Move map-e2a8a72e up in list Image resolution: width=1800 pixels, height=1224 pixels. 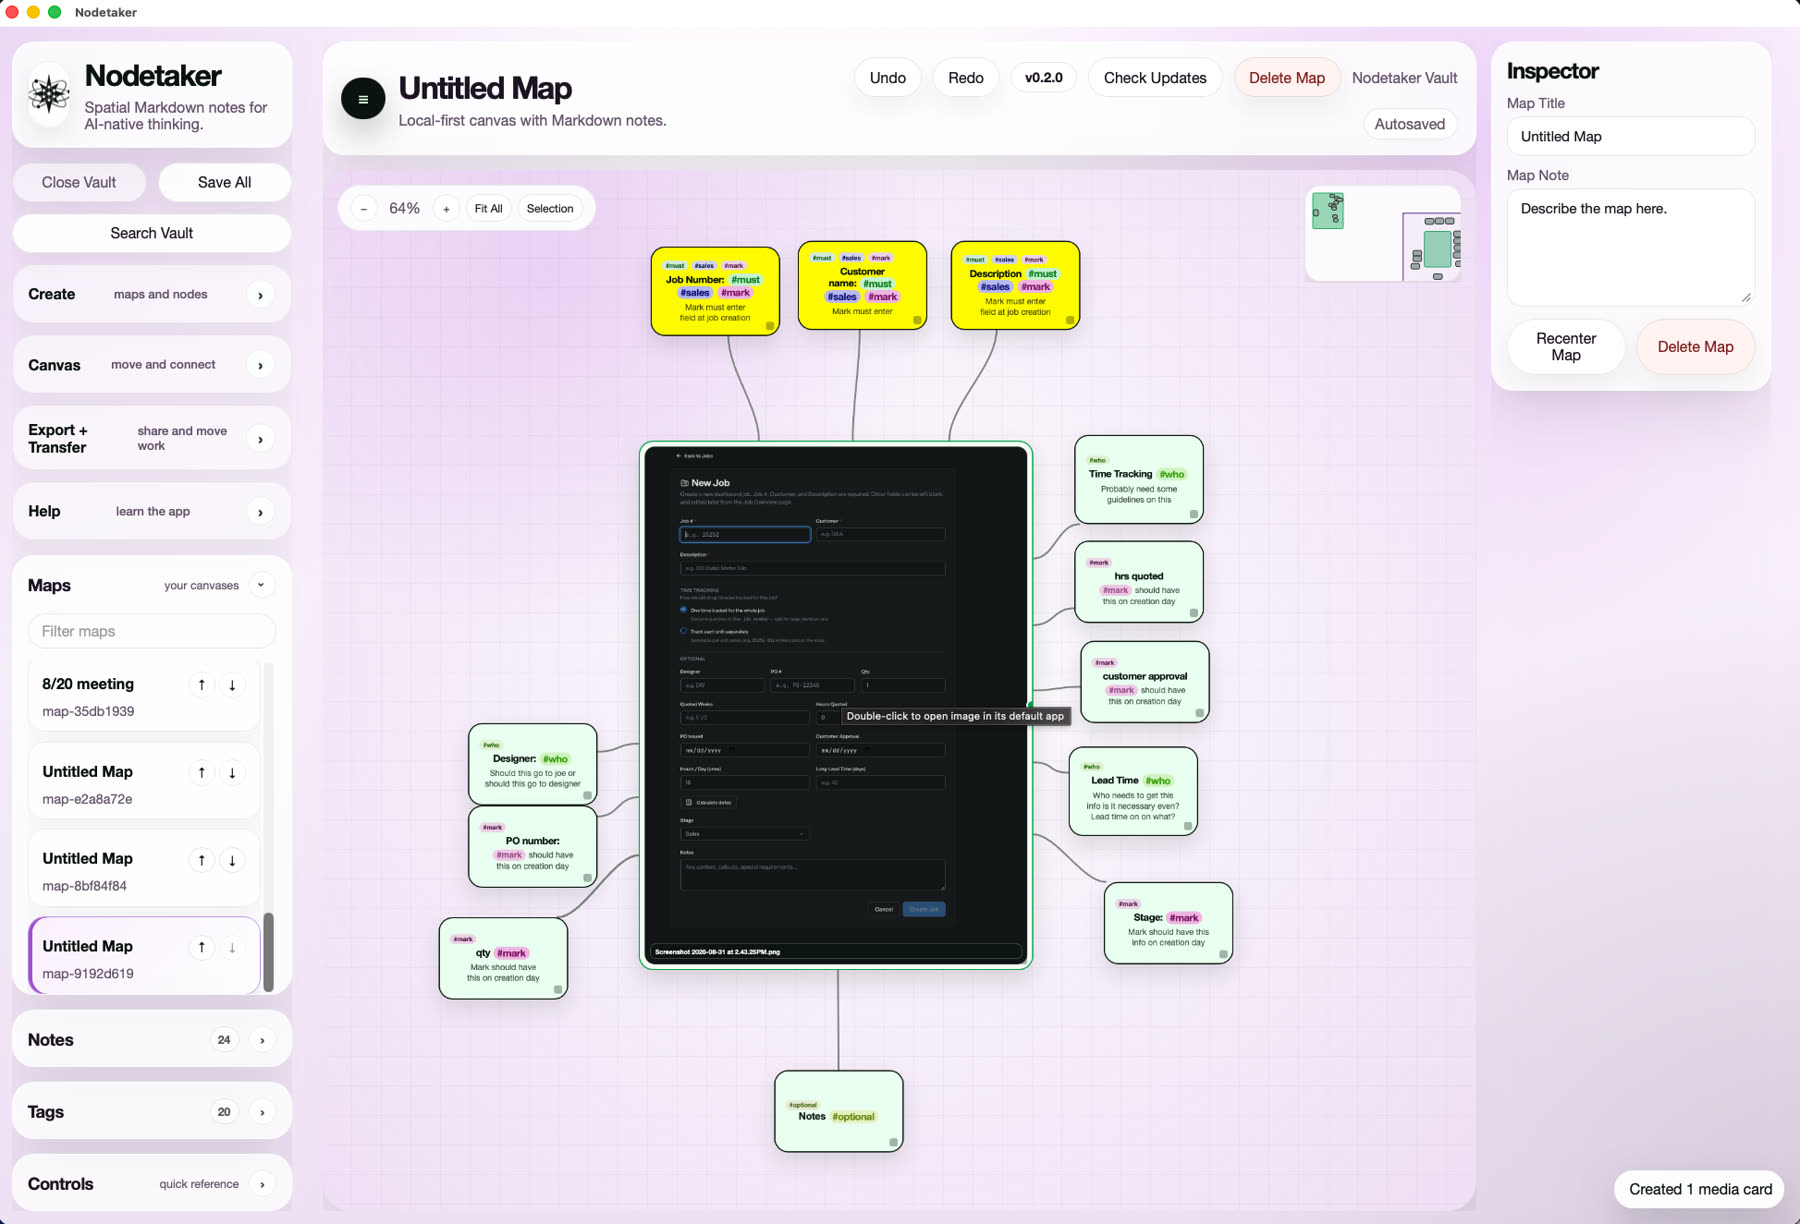click(202, 773)
